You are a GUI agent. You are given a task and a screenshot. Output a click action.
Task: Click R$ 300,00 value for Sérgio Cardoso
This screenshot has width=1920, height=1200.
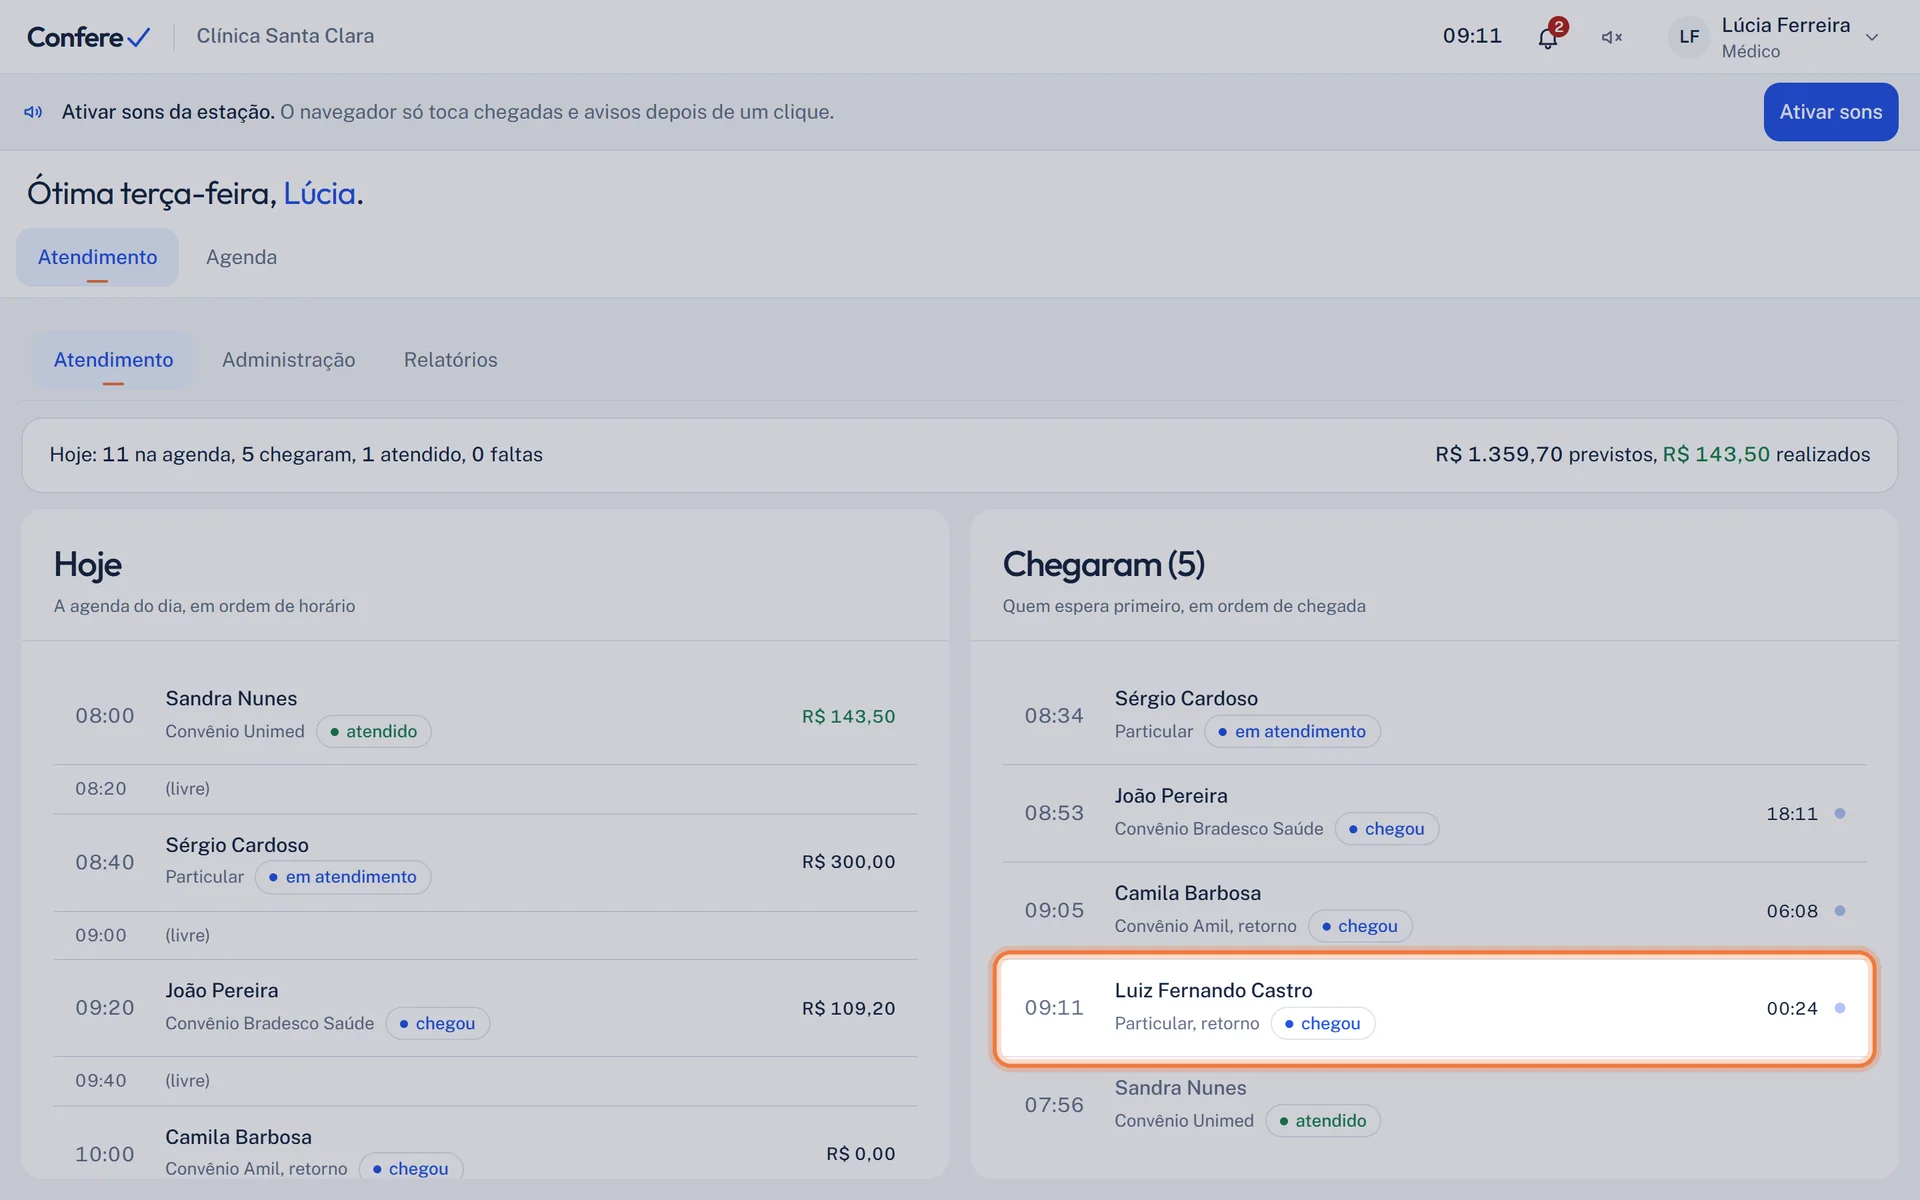coord(848,862)
